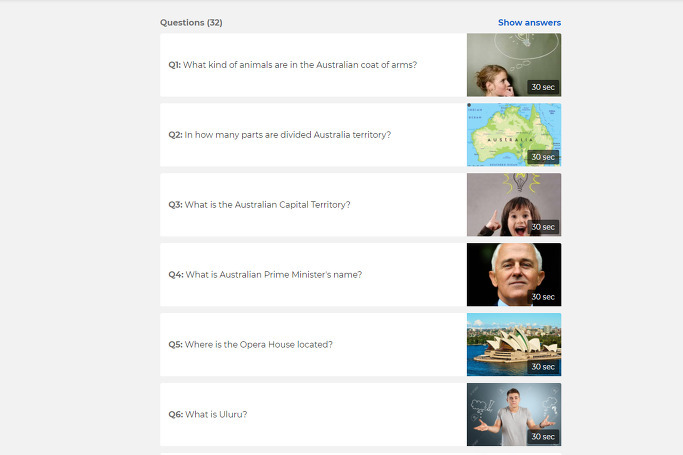The height and width of the screenshot is (455, 683).
Task: Open Q4 about the Prime Minister's name
Action: 313,275
